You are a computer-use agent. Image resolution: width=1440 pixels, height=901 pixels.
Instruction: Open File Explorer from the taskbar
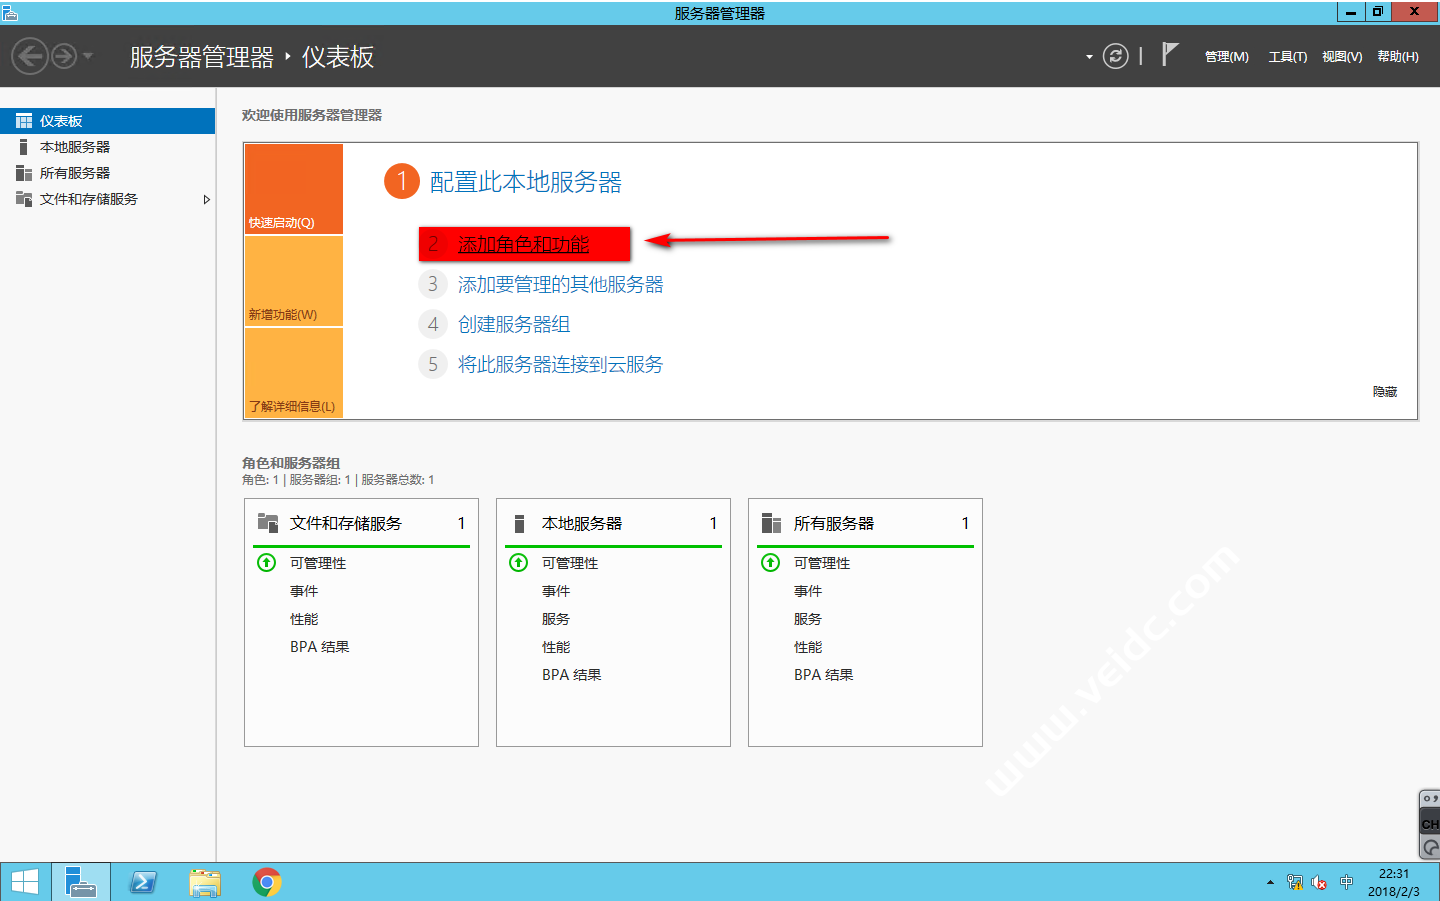[x=205, y=882]
